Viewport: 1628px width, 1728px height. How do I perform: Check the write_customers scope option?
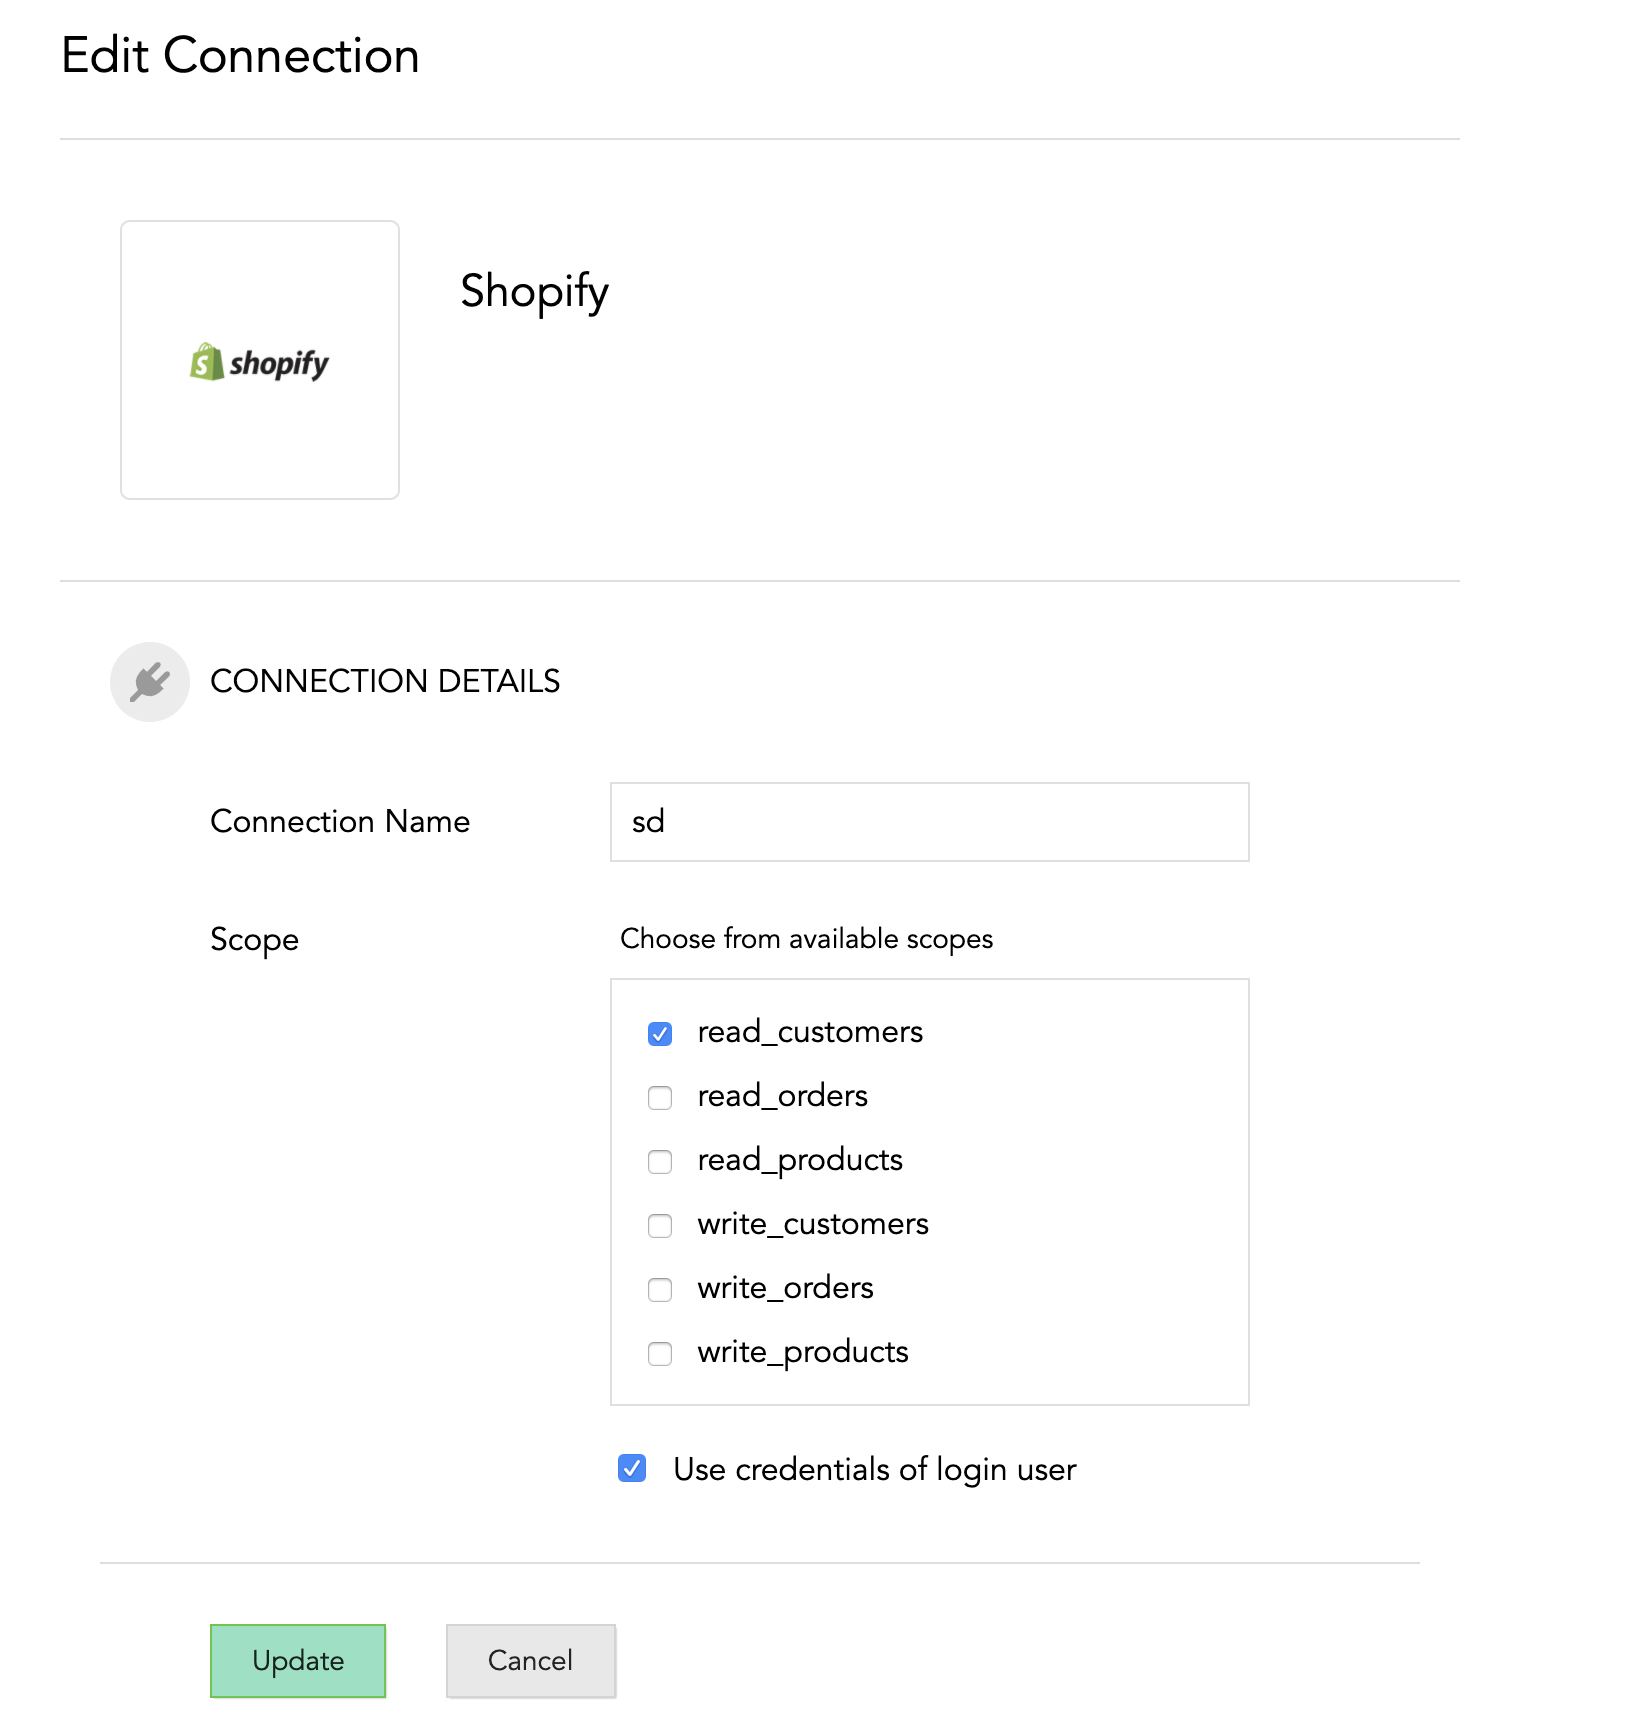pos(660,1225)
